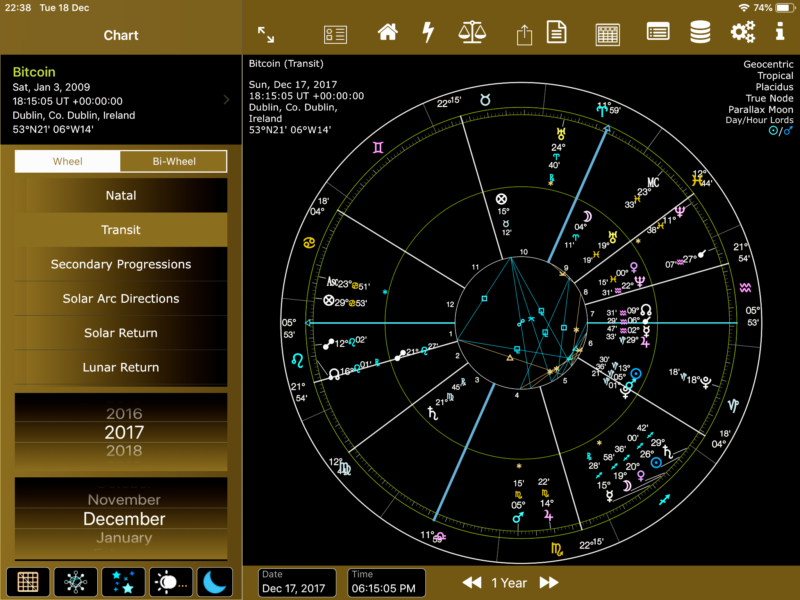
Task: Step forward one year with double arrows
Action: (x=548, y=582)
